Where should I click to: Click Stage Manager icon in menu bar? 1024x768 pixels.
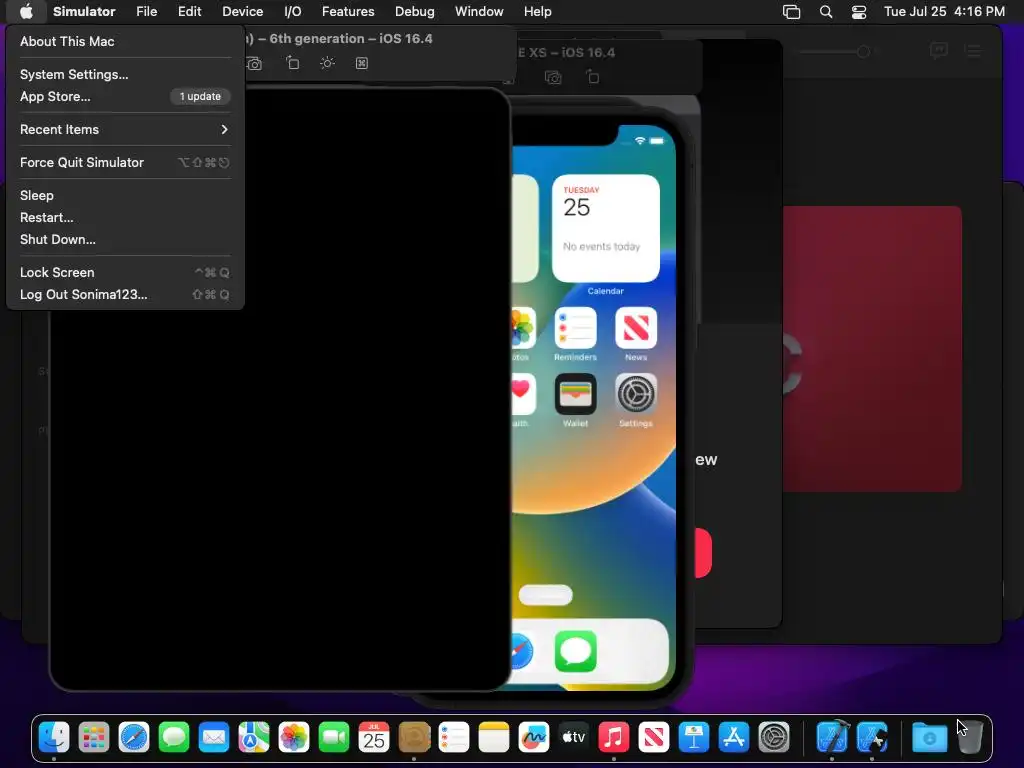point(792,12)
